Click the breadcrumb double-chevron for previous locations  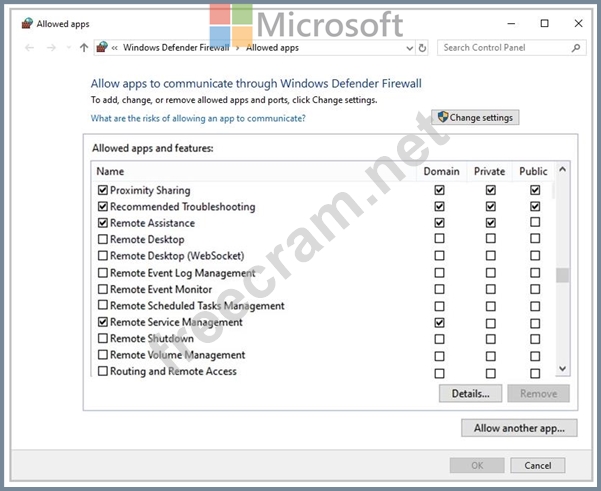116,48
